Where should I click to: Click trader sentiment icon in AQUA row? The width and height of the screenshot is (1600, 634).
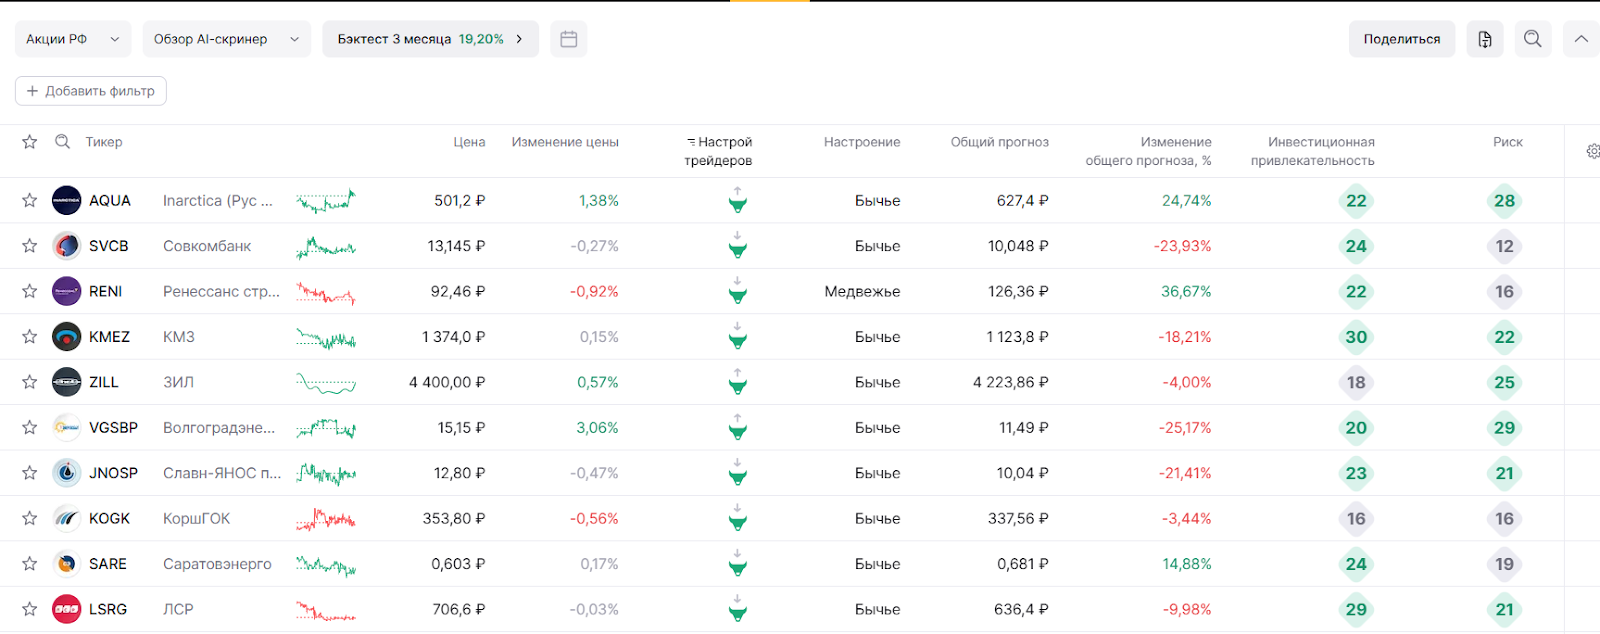(x=737, y=200)
